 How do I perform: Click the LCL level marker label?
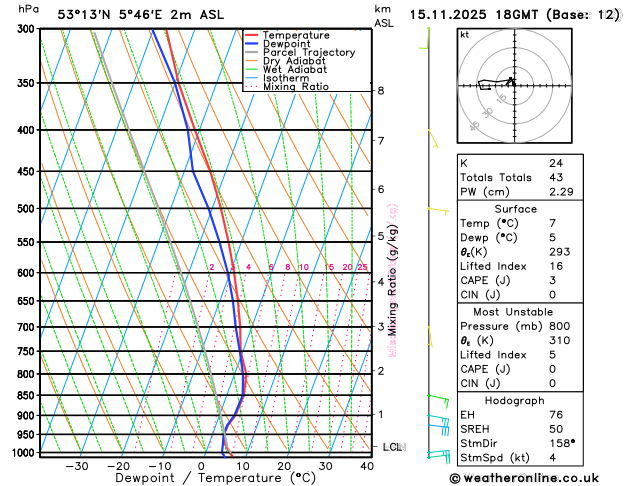393,447
